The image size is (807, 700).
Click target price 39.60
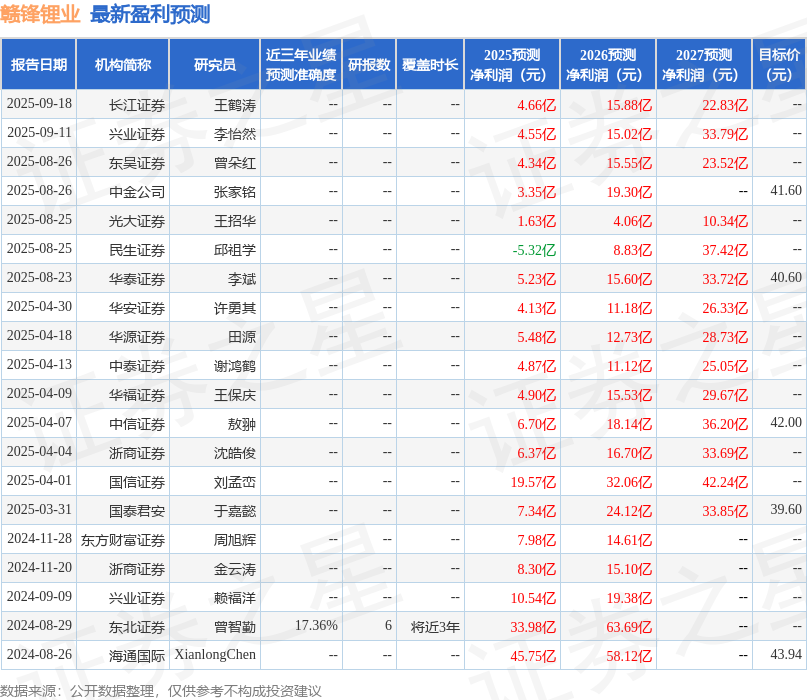(786, 510)
